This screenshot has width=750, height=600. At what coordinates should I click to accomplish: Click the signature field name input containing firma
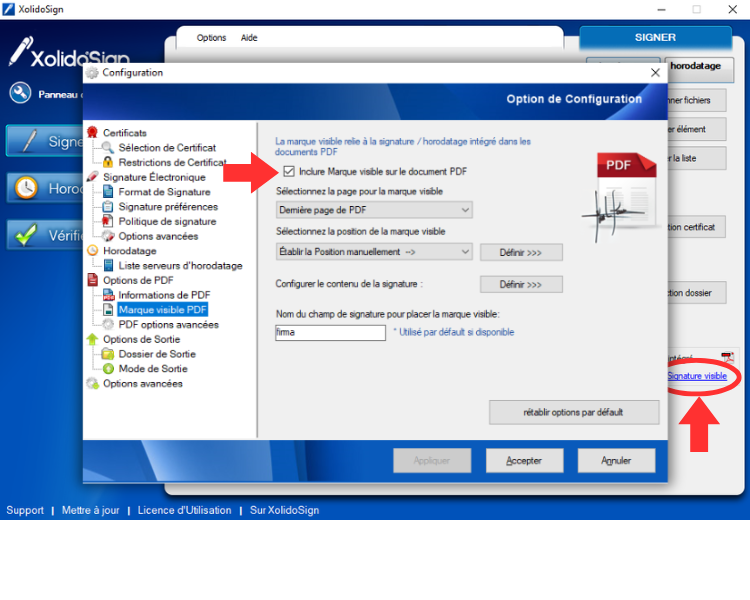tap(331, 333)
